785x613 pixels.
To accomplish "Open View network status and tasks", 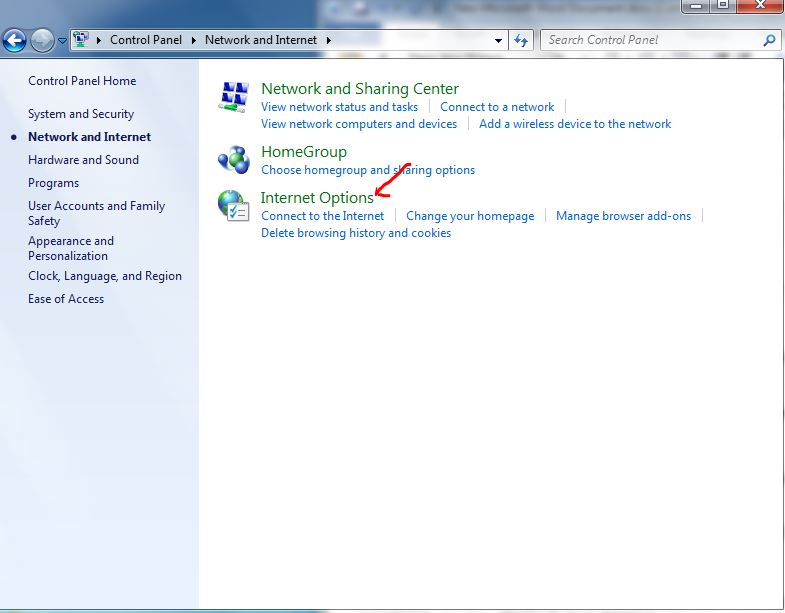I will click(x=339, y=107).
